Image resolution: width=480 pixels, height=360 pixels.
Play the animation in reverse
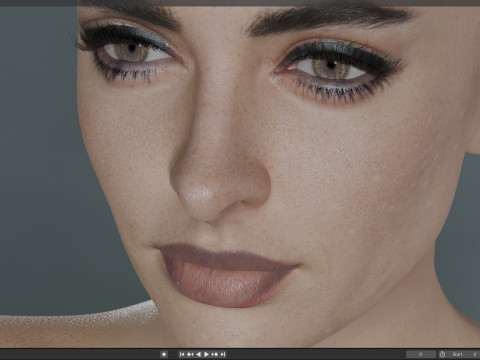pos(199,354)
